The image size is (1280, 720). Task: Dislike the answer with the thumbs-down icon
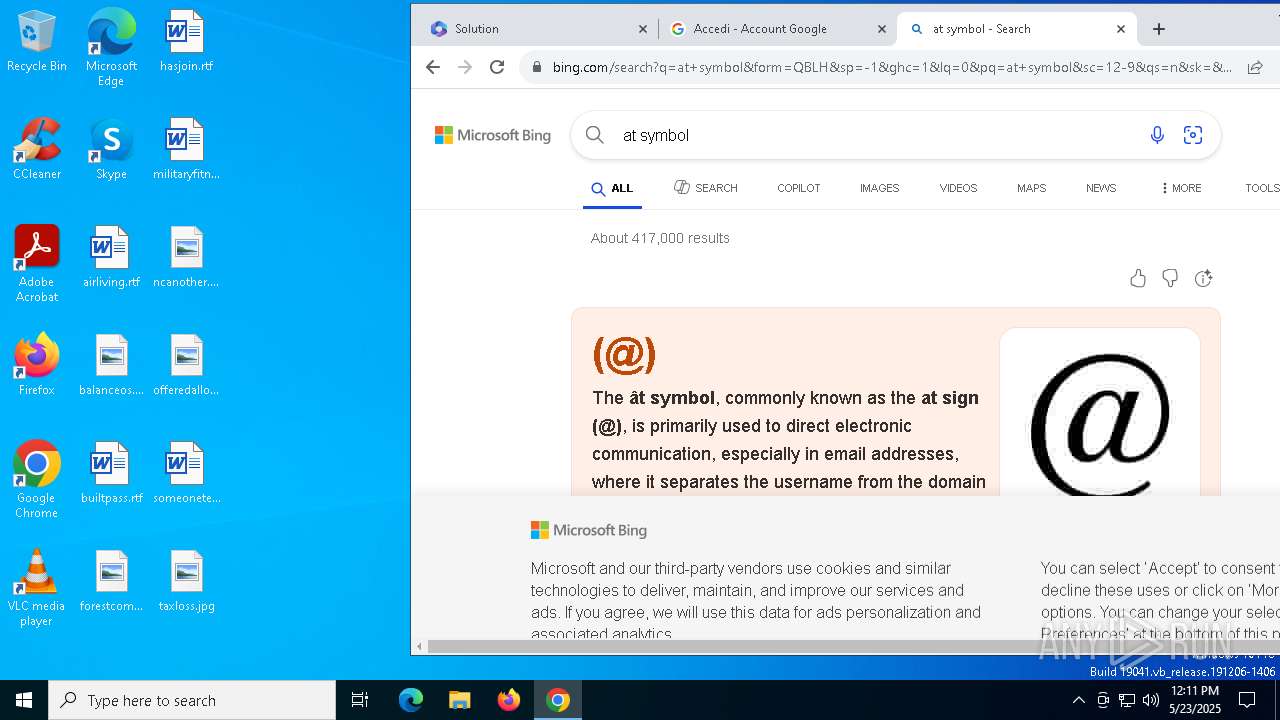1170,278
